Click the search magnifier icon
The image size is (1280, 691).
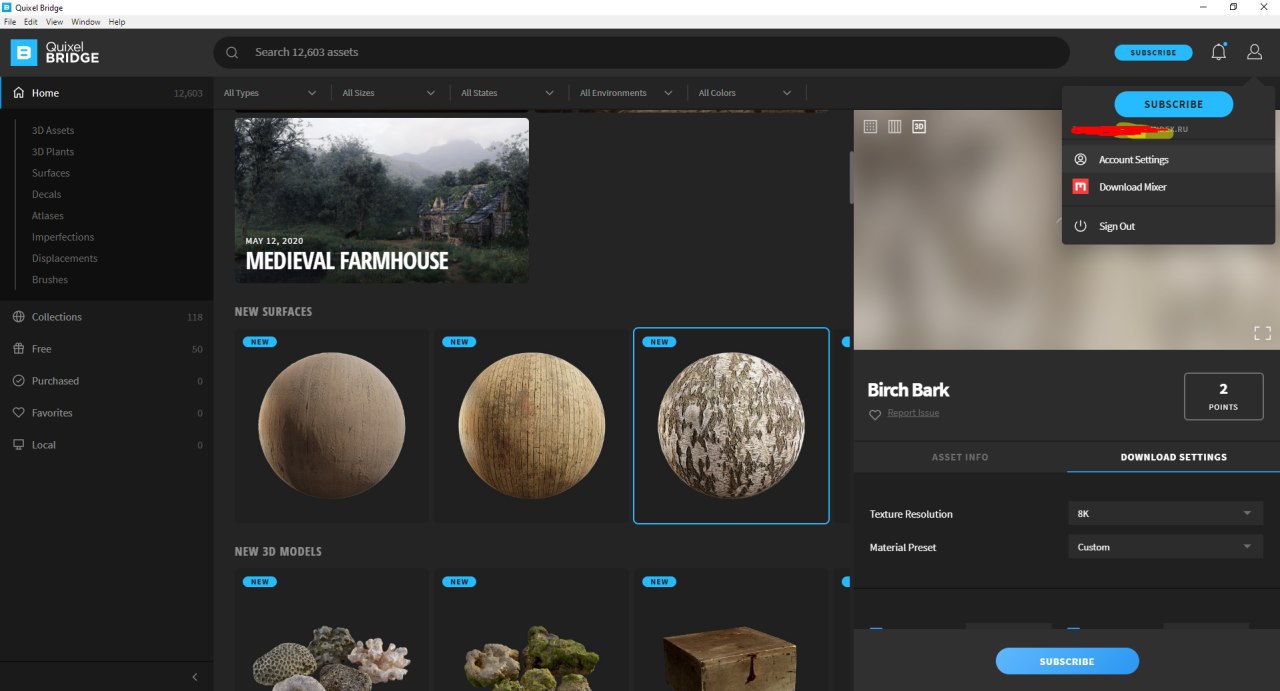coord(232,52)
